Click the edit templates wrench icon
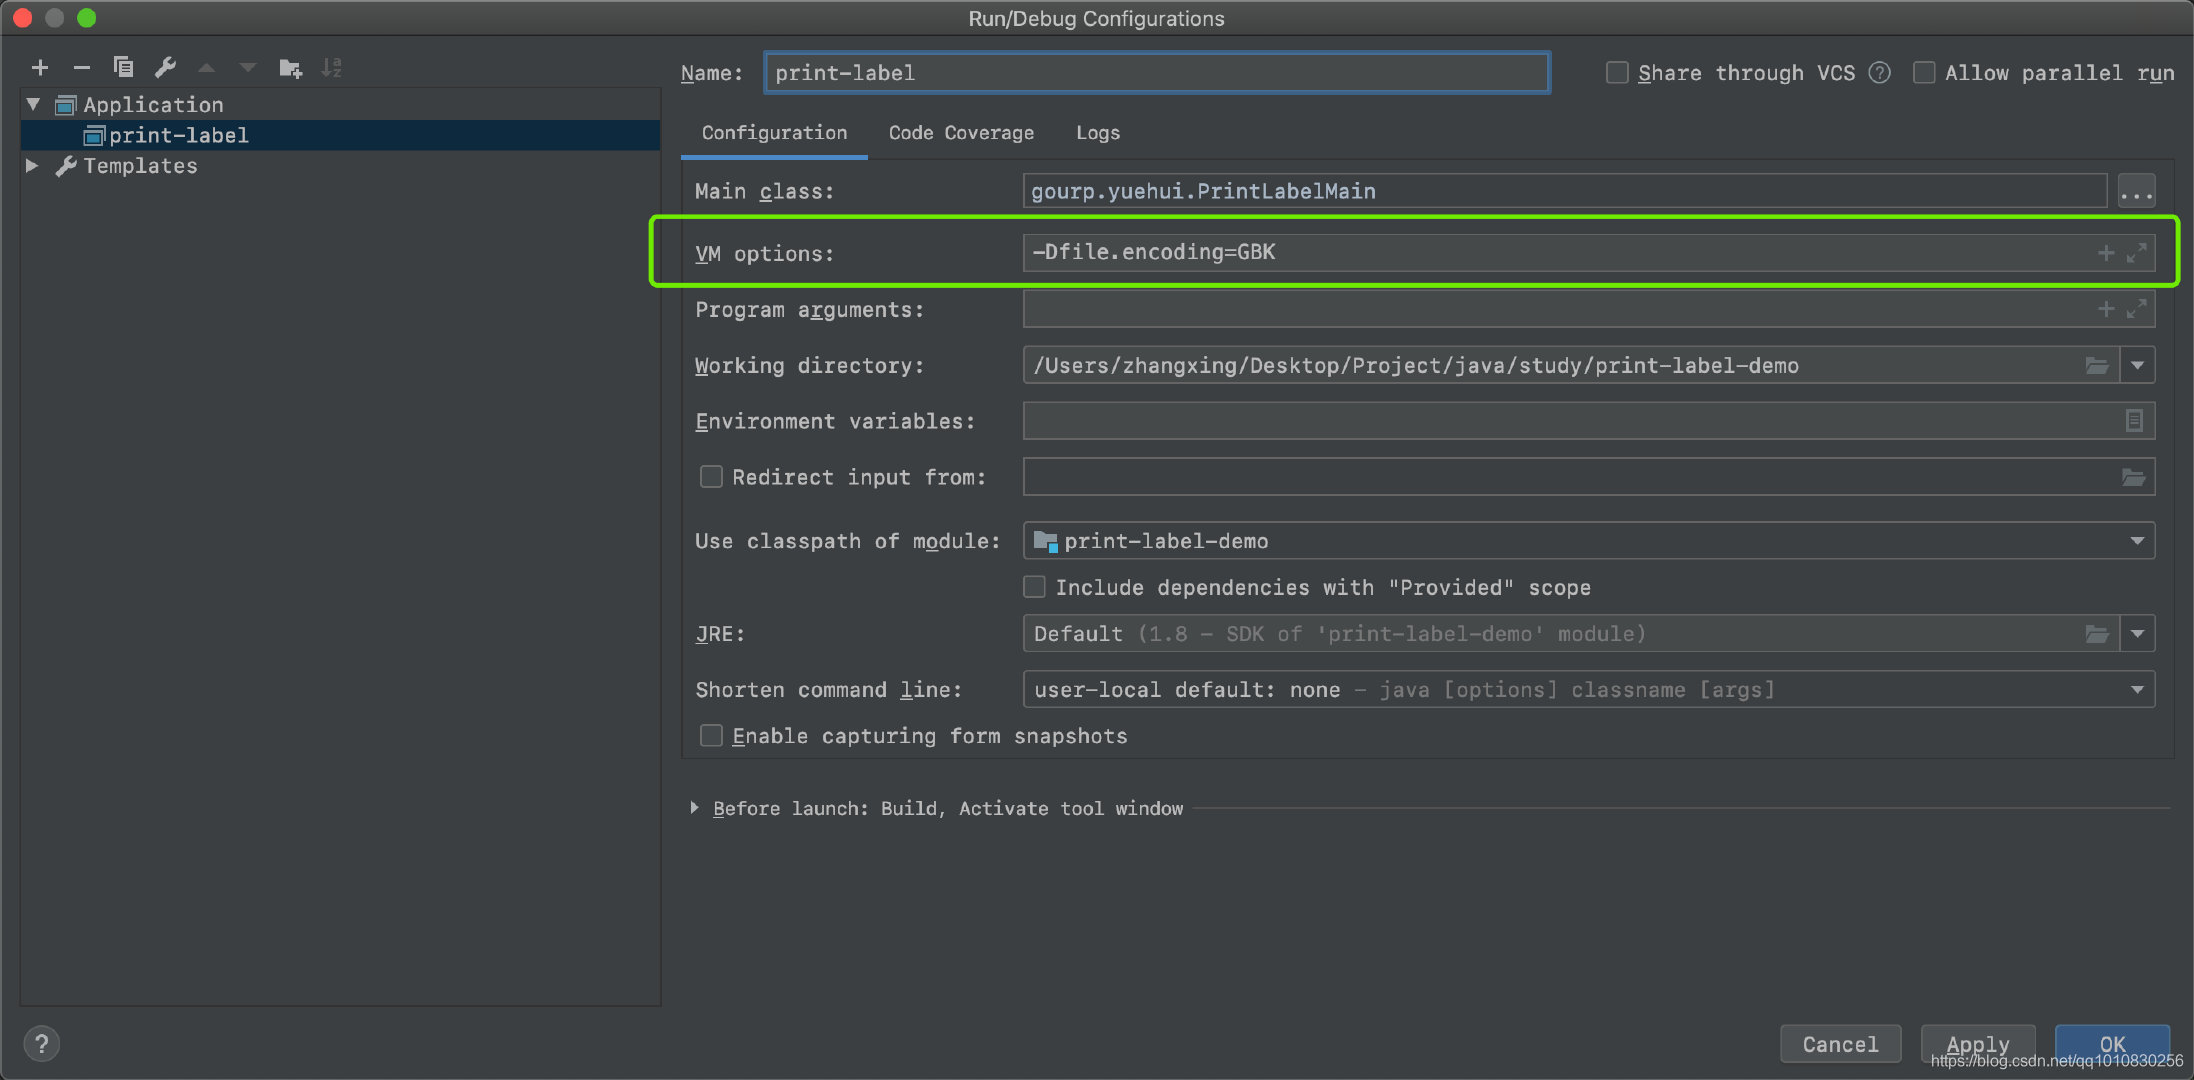Image resolution: width=2194 pixels, height=1080 pixels. [166, 68]
